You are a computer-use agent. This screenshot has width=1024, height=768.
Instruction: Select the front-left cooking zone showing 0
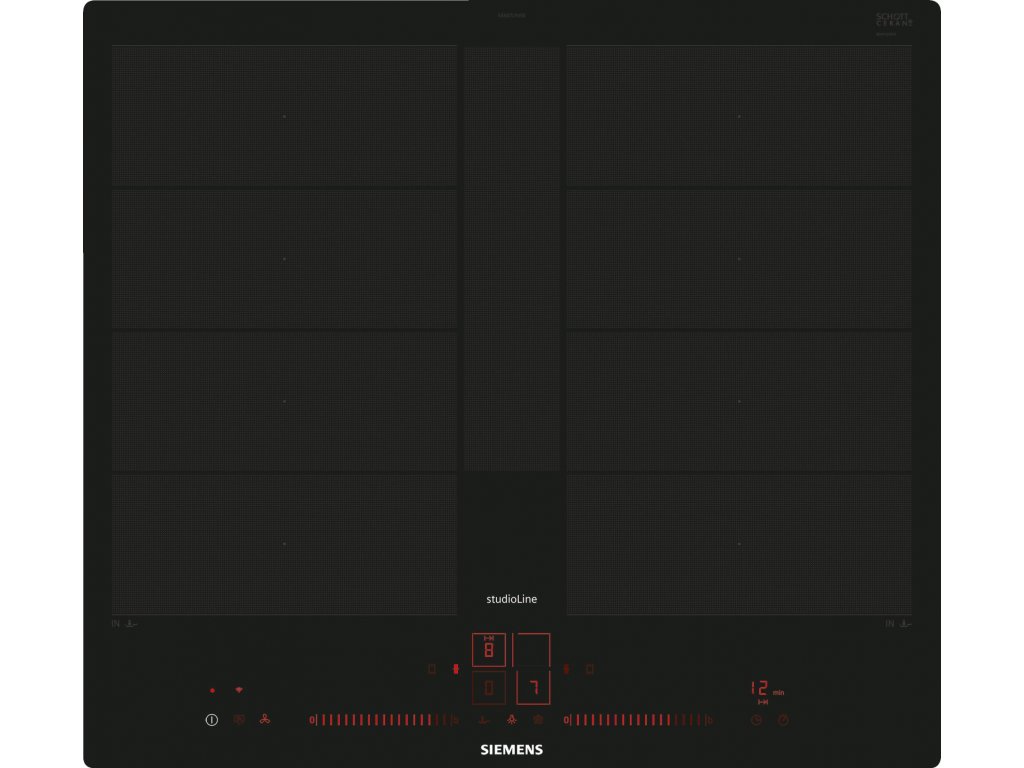[x=488, y=687]
